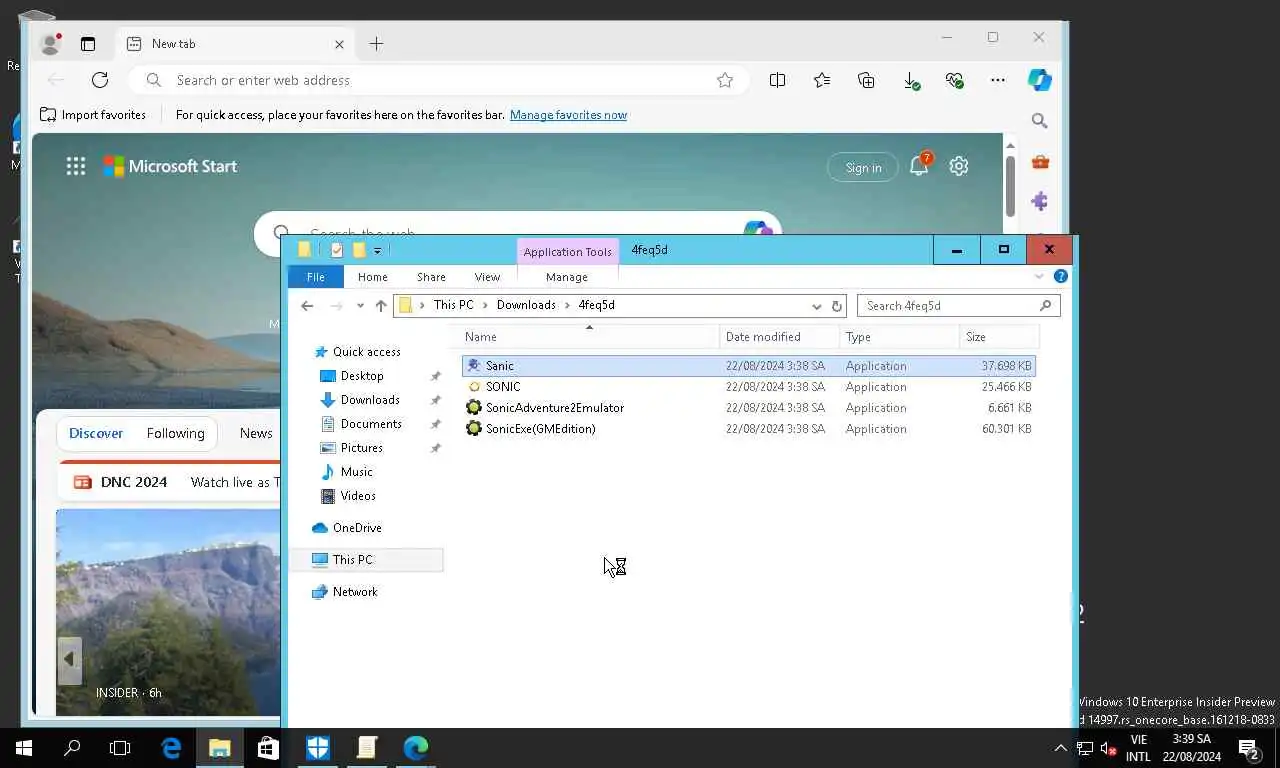
Task: Select SonicAdventure2Emulator file
Action: 748,408
